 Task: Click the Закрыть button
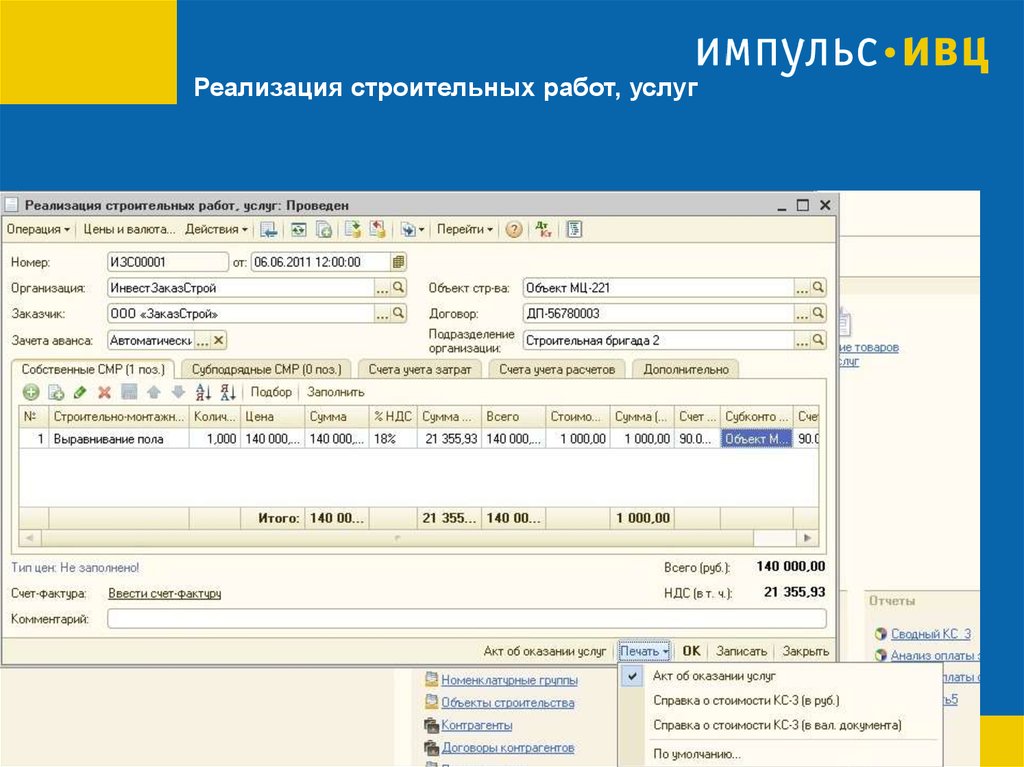(805, 651)
